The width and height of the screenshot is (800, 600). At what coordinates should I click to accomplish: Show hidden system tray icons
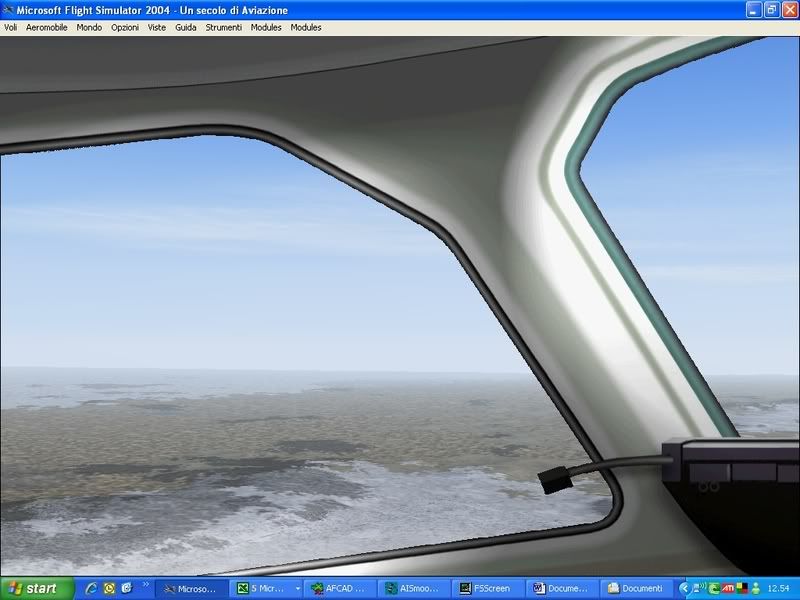[x=684, y=588]
